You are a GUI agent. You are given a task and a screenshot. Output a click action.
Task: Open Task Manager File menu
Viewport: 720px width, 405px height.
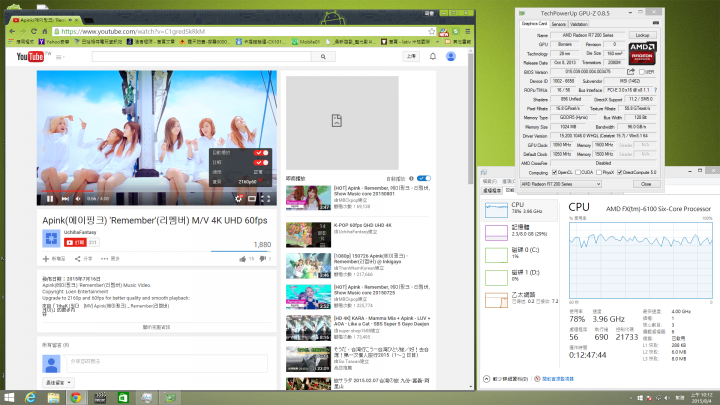tap(489, 181)
